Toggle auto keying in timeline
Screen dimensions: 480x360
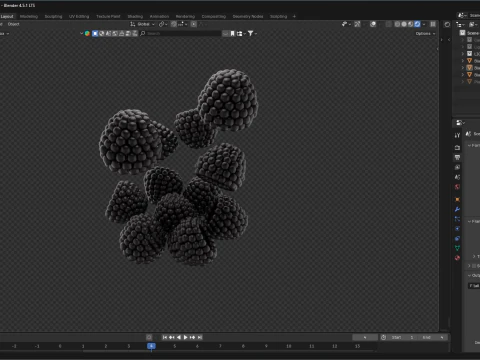point(149,337)
